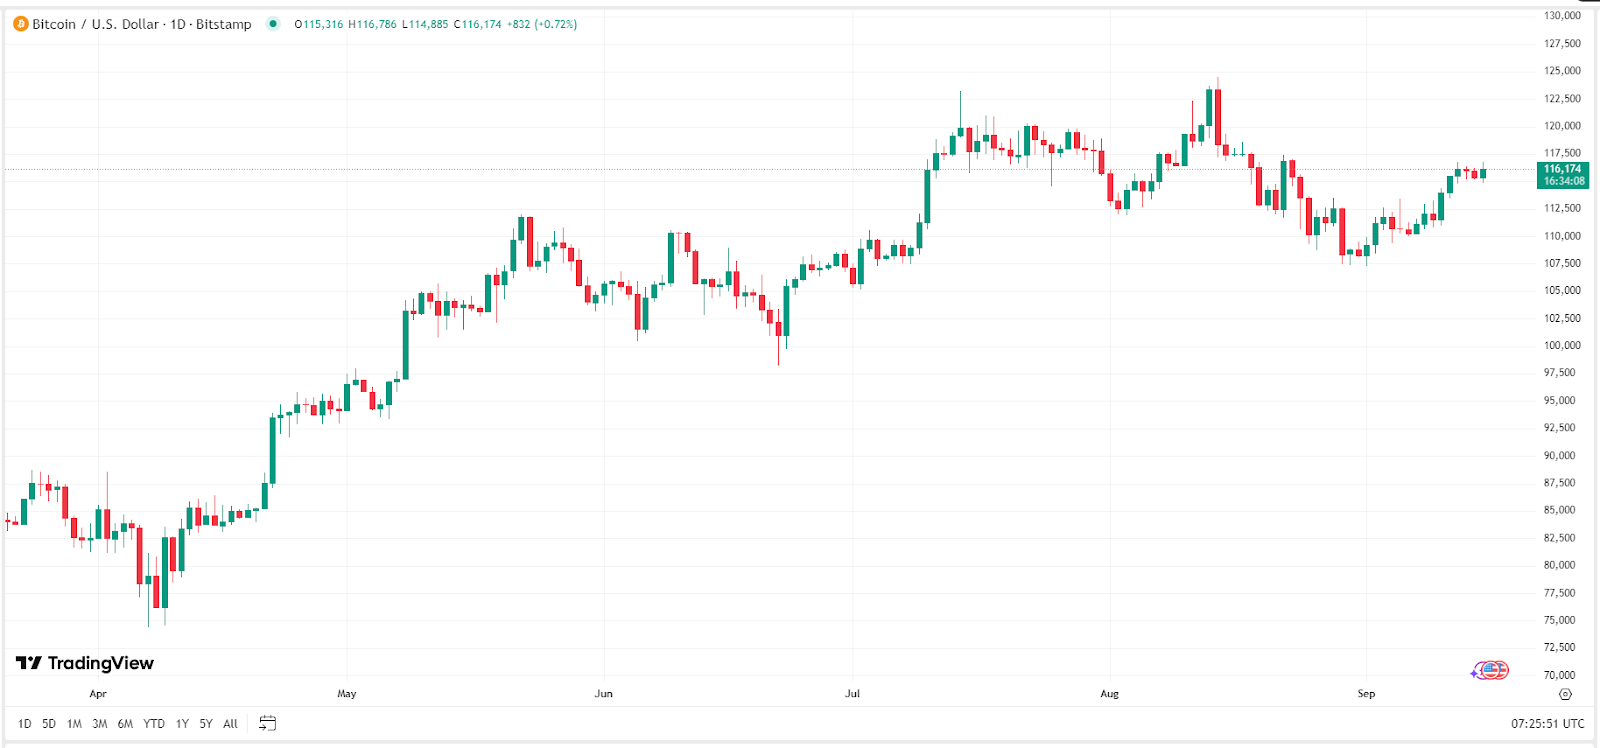Select the 1Y time range
The height and width of the screenshot is (748, 1600).
pyautogui.click(x=182, y=724)
